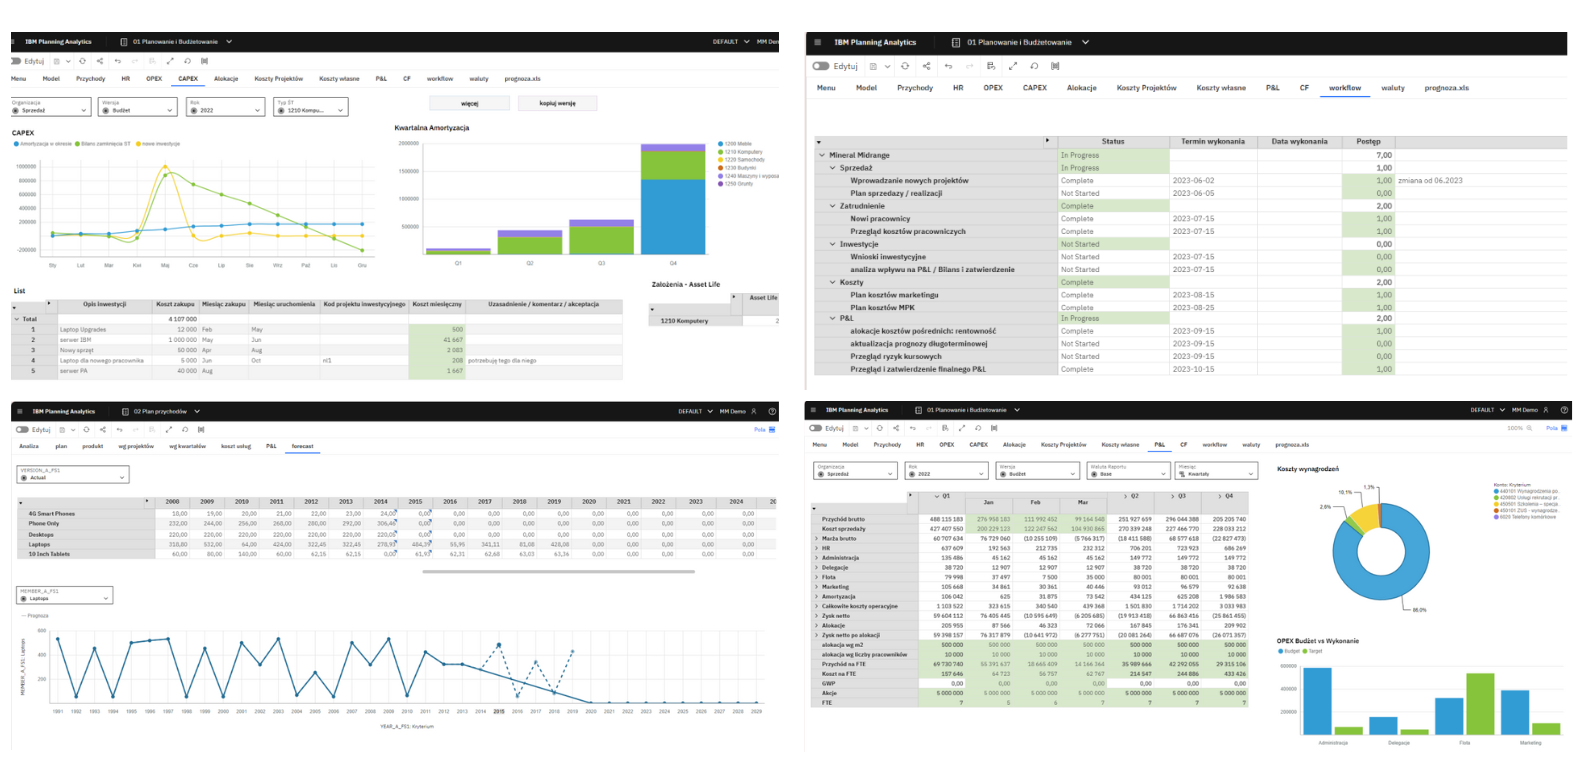Screen dimensions: 1584x780
Task: Open the Organizacja dropdown in CAPEX window
Action: pyautogui.click(x=50, y=107)
